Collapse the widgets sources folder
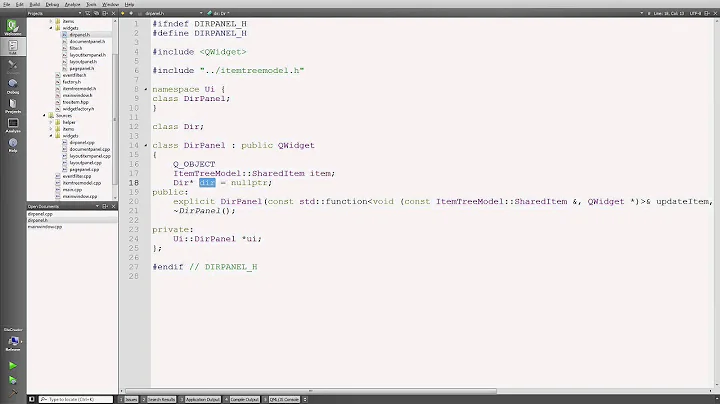Image resolution: width=720 pixels, height=404 pixels. point(51,136)
